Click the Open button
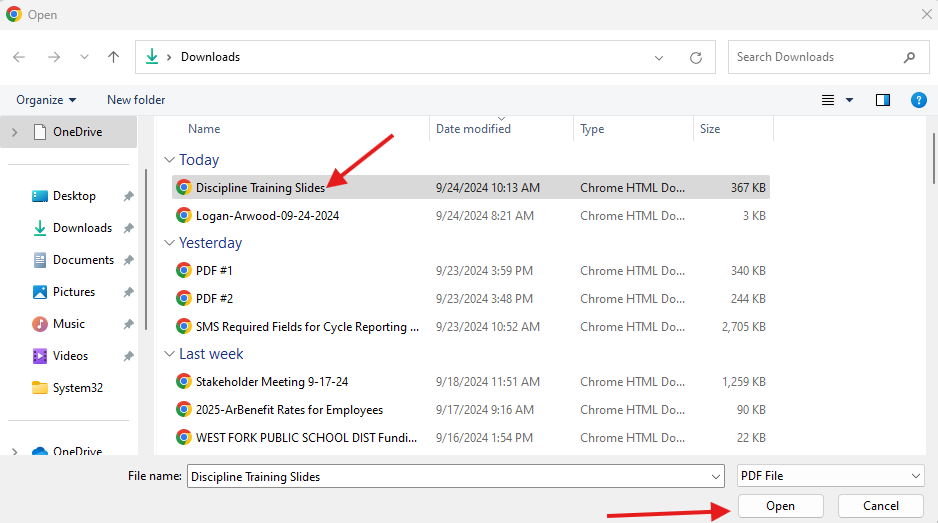The image size is (938, 523). coord(780,506)
